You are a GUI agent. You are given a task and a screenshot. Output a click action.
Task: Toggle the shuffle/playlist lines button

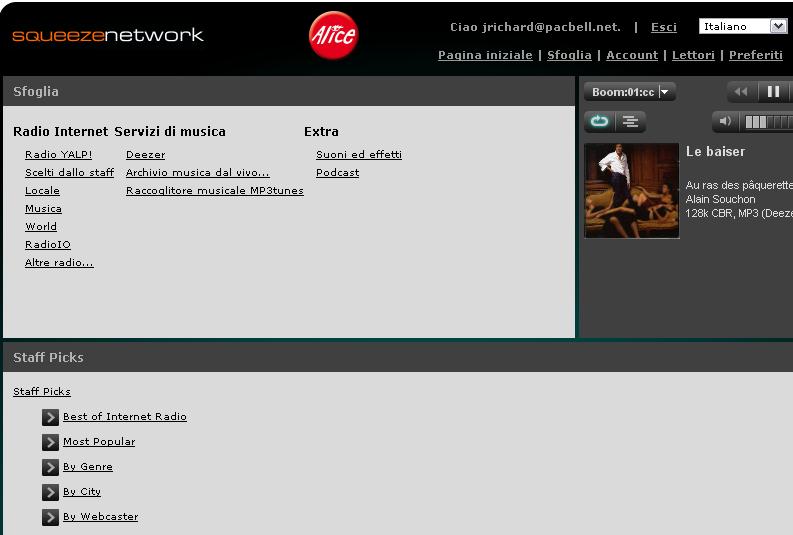coord(630,122)
